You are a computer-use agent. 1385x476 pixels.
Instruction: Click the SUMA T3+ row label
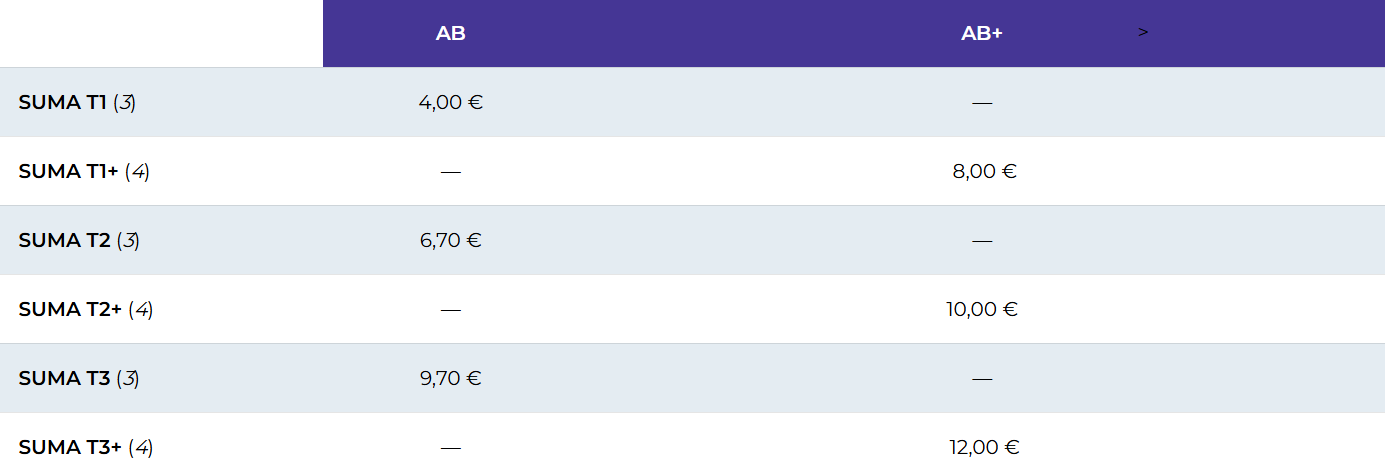(x=86, y=447)
